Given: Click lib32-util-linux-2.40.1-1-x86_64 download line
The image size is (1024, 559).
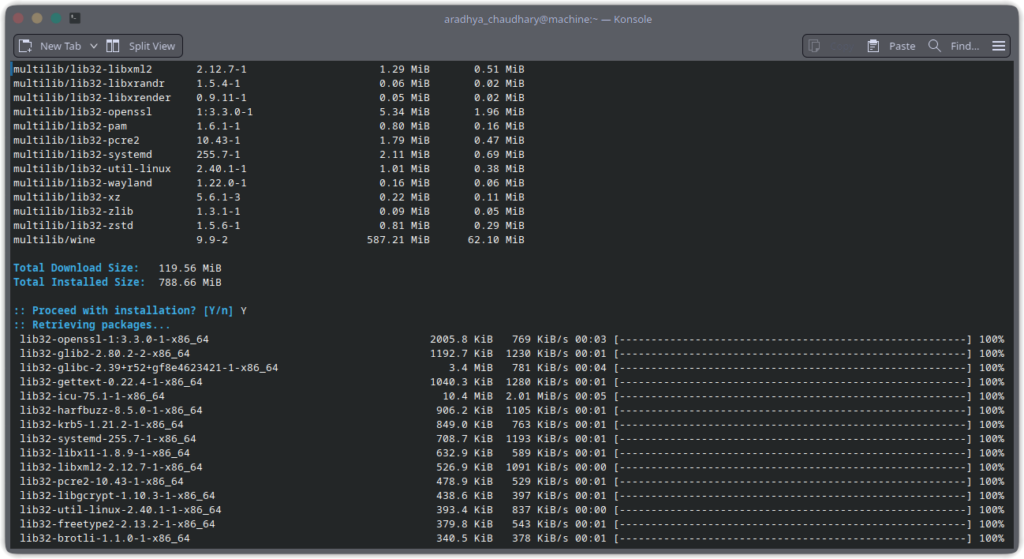Looking at the screenshot, I should 512,510.
